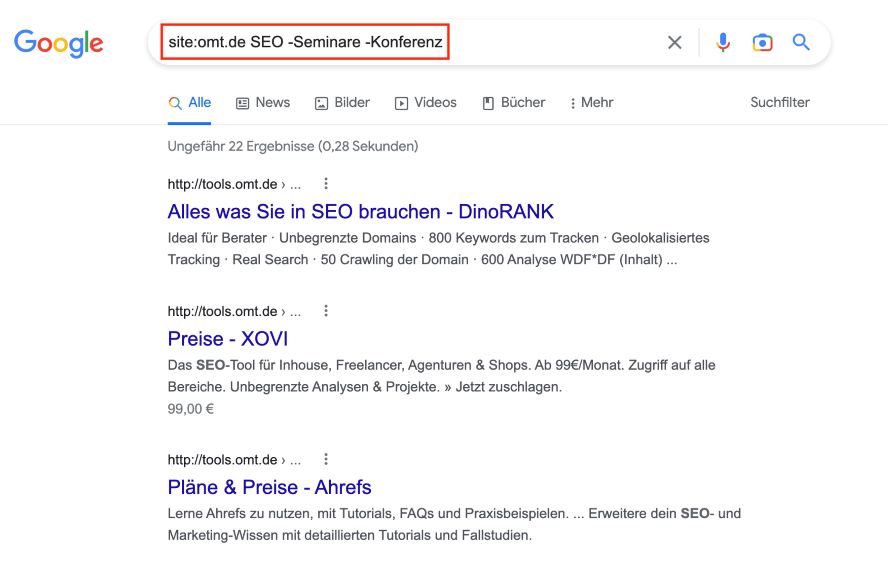The height and width of the screenshot is (567, 888).
Task: Click the tools.omt.de URL above XOVI result
Action: 222,311
